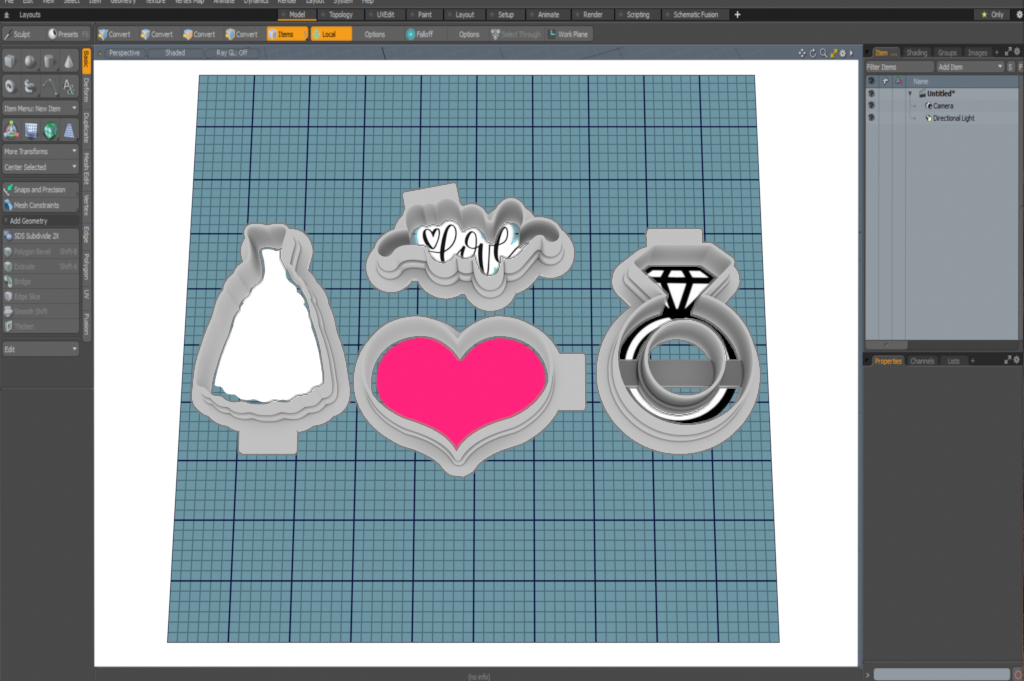Open the Channels tab
This screenshot has width=1024, height=681.
point(922,360)
